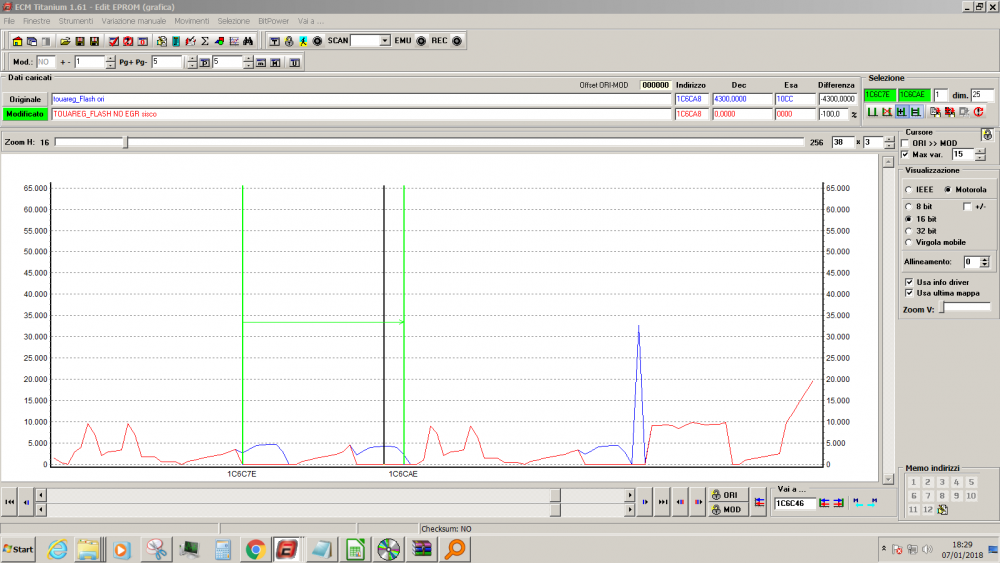The height and width of the screenshot is (563, 1000).
Task: Click the padlock icon beside Cursore panel
Action: [x=987, y=134]
